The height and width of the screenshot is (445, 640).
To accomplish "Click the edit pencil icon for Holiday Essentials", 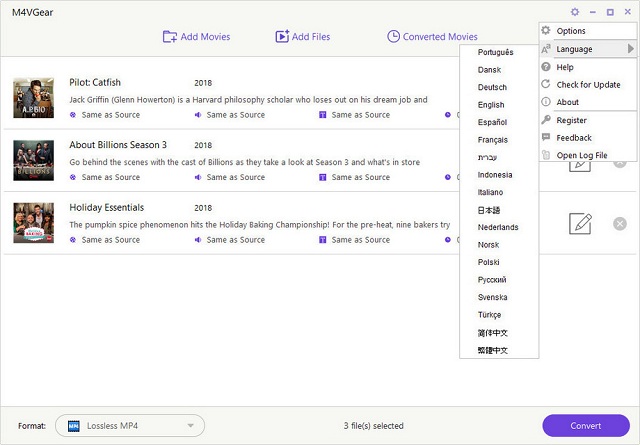I will pos(580,224).
